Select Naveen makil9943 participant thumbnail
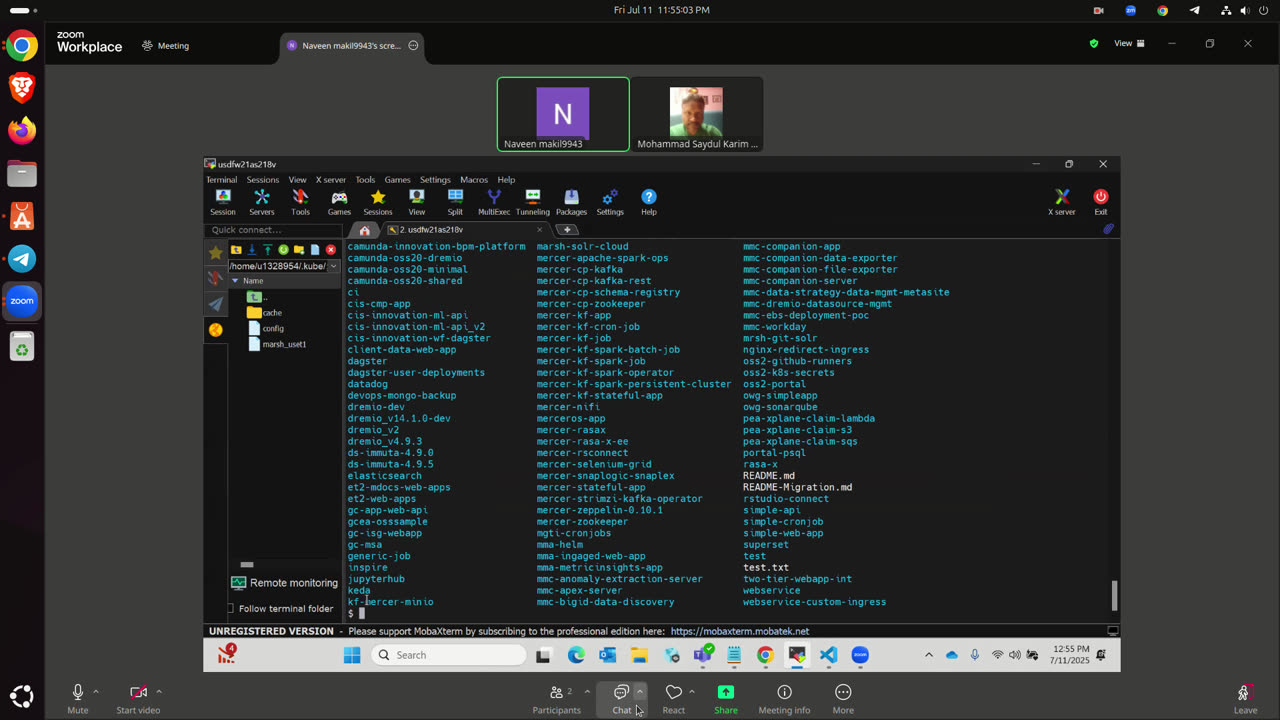1280x720 pixels. [563, 114]
